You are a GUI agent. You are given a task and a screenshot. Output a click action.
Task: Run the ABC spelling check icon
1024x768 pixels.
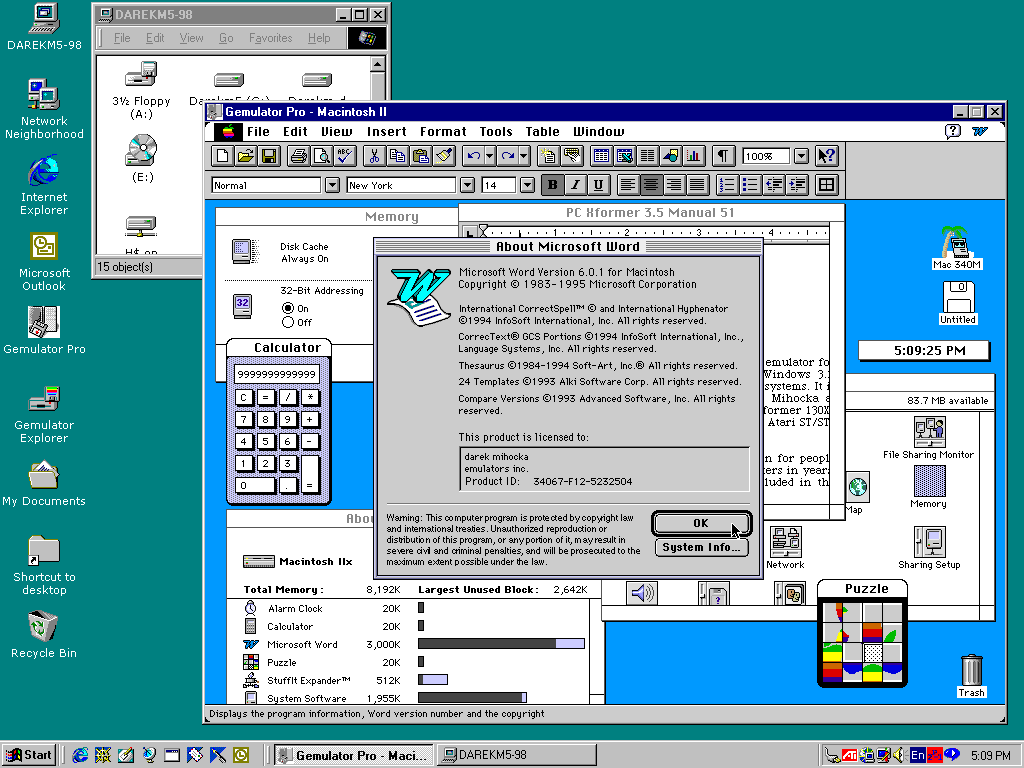[345, 156]
